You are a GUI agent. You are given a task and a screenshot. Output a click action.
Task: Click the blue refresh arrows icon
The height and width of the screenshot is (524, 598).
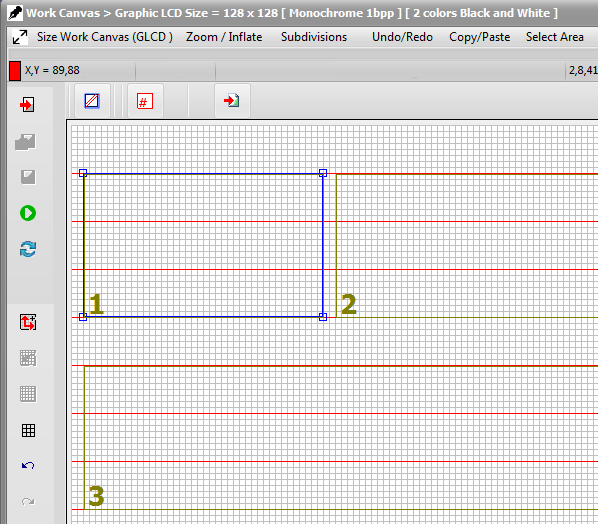(28, 249)
